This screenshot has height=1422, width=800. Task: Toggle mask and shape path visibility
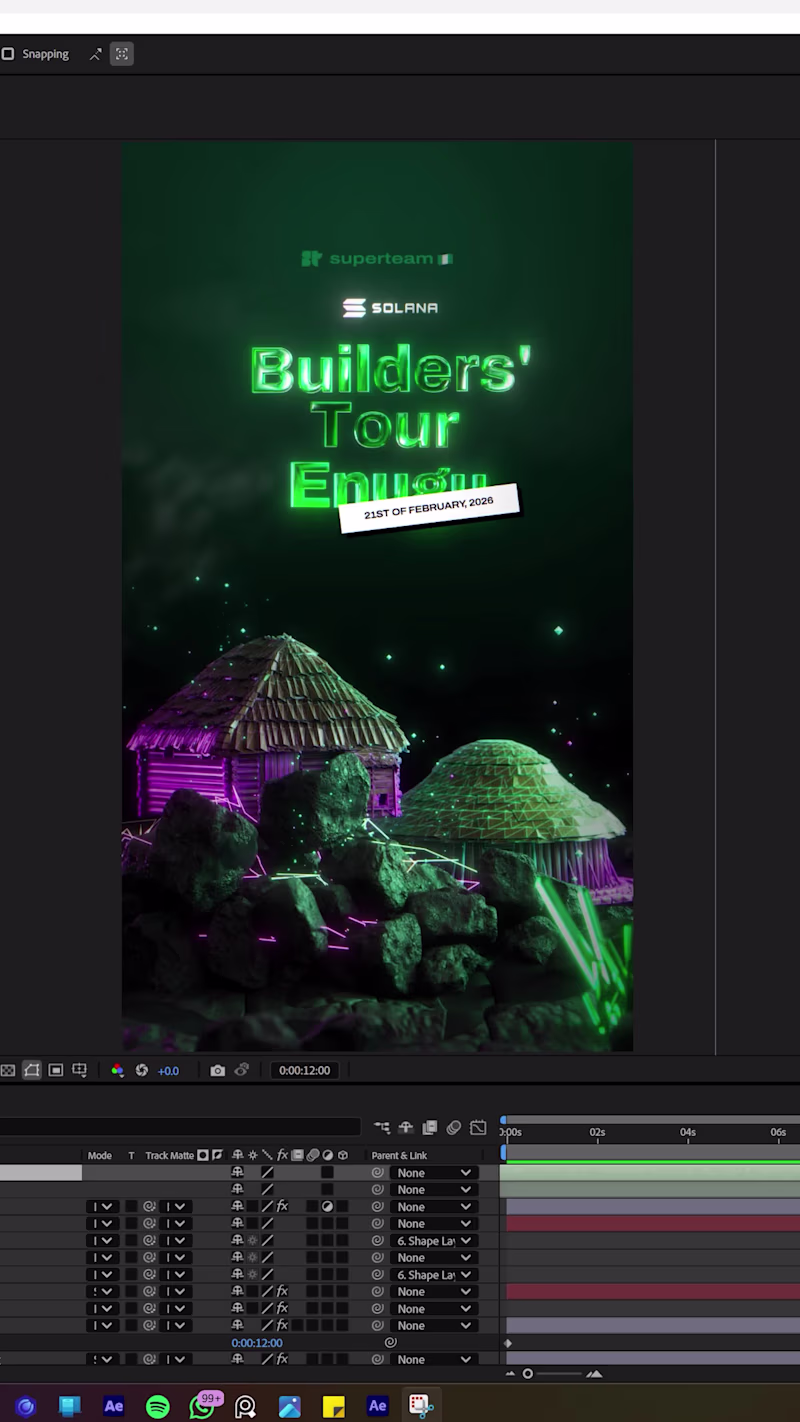click(32, 1070)
